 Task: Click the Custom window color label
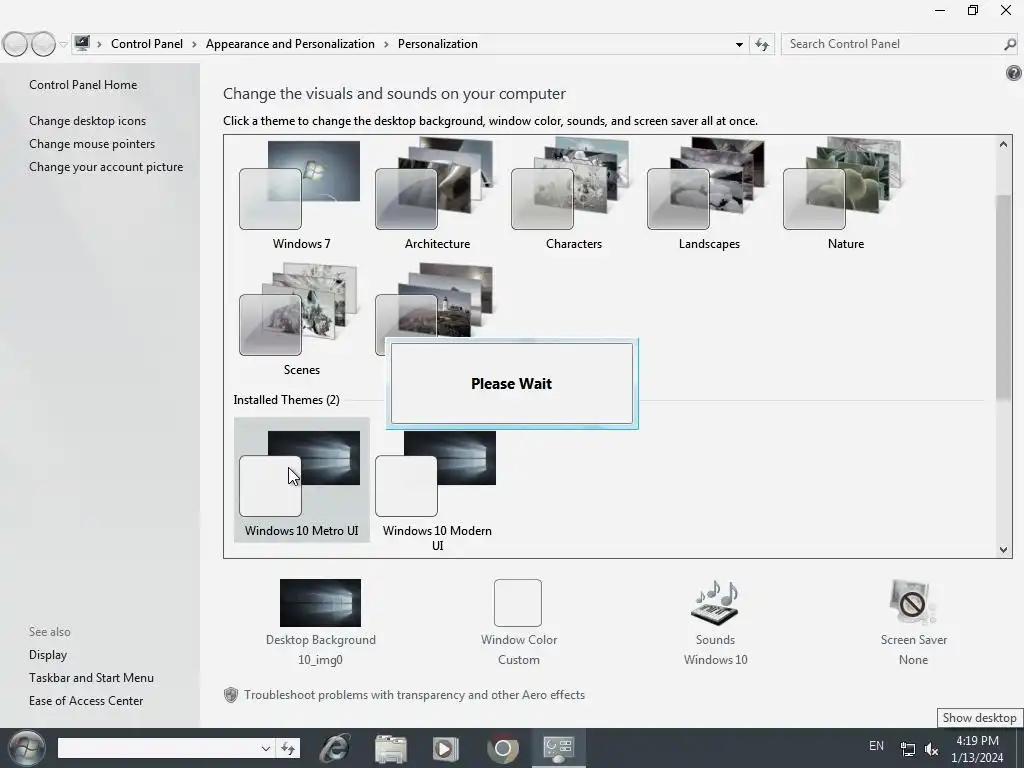[x=519, y=660]
